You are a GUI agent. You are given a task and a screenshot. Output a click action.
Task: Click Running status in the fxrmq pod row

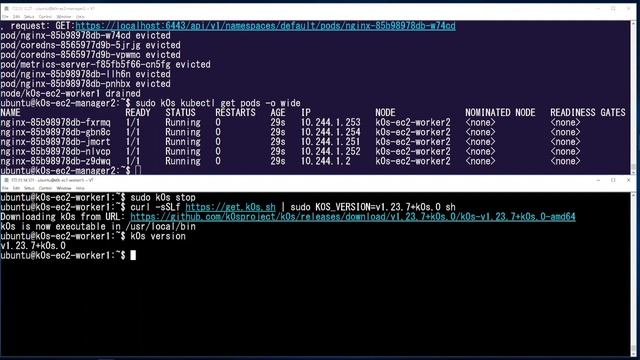183,122
